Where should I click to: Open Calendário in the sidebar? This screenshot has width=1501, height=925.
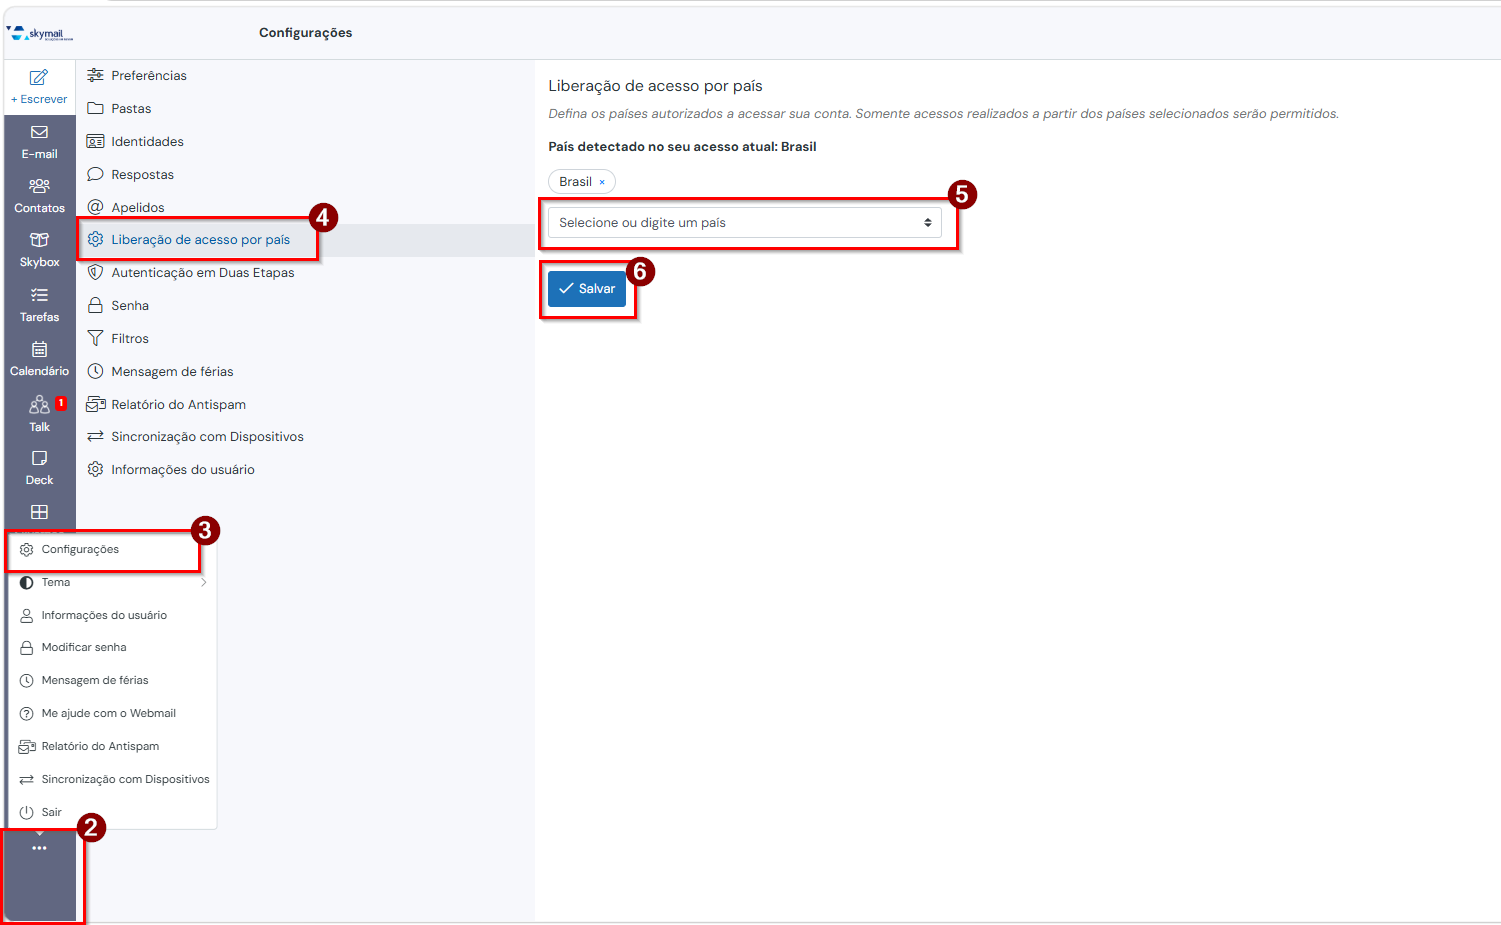(x=39, y=359)
